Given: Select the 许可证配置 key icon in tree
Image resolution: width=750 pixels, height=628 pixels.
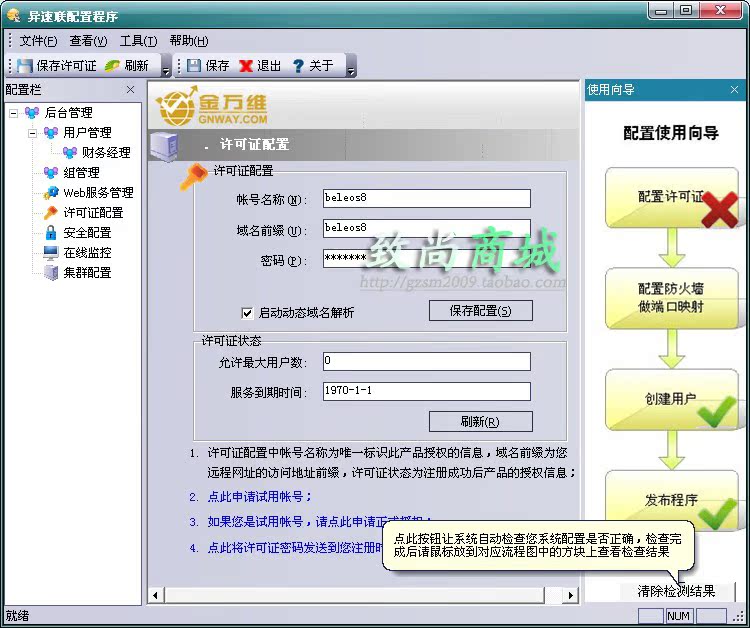Looking at the screenshot, I should (x=51, y=213).
